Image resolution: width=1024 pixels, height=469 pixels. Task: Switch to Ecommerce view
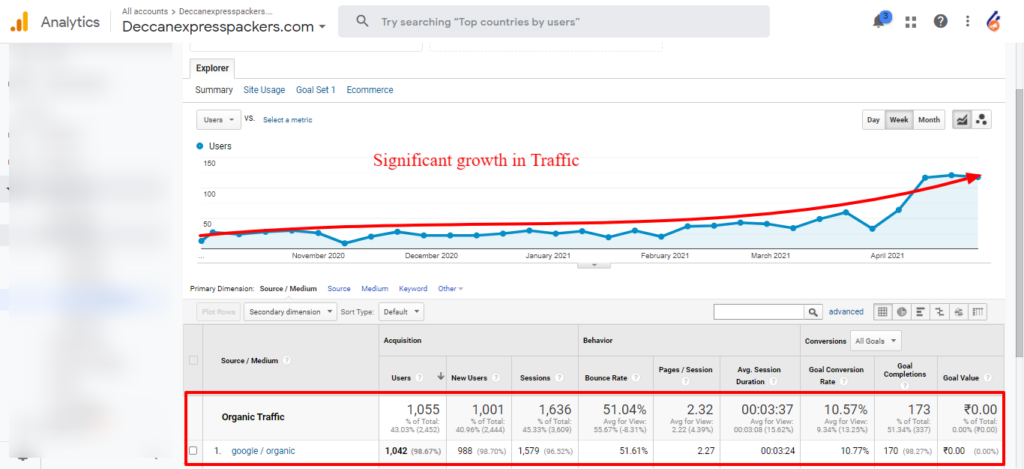[x=370, y=90]
